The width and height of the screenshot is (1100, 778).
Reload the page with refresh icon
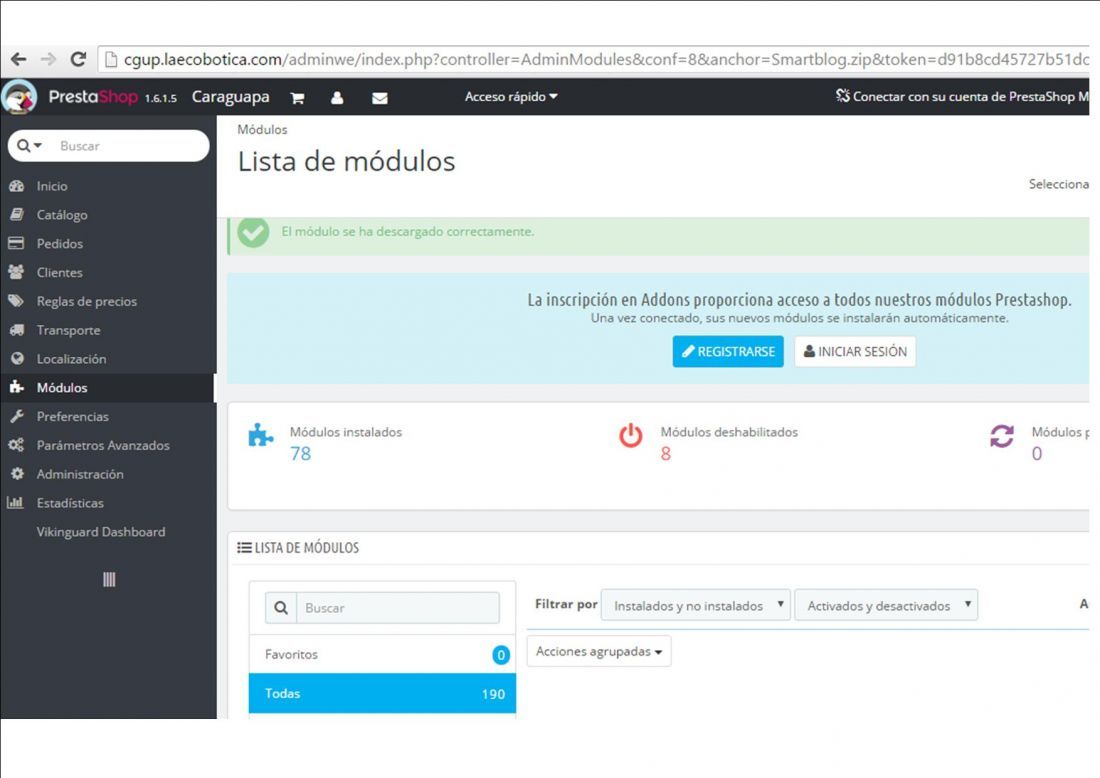pos(78,59)
